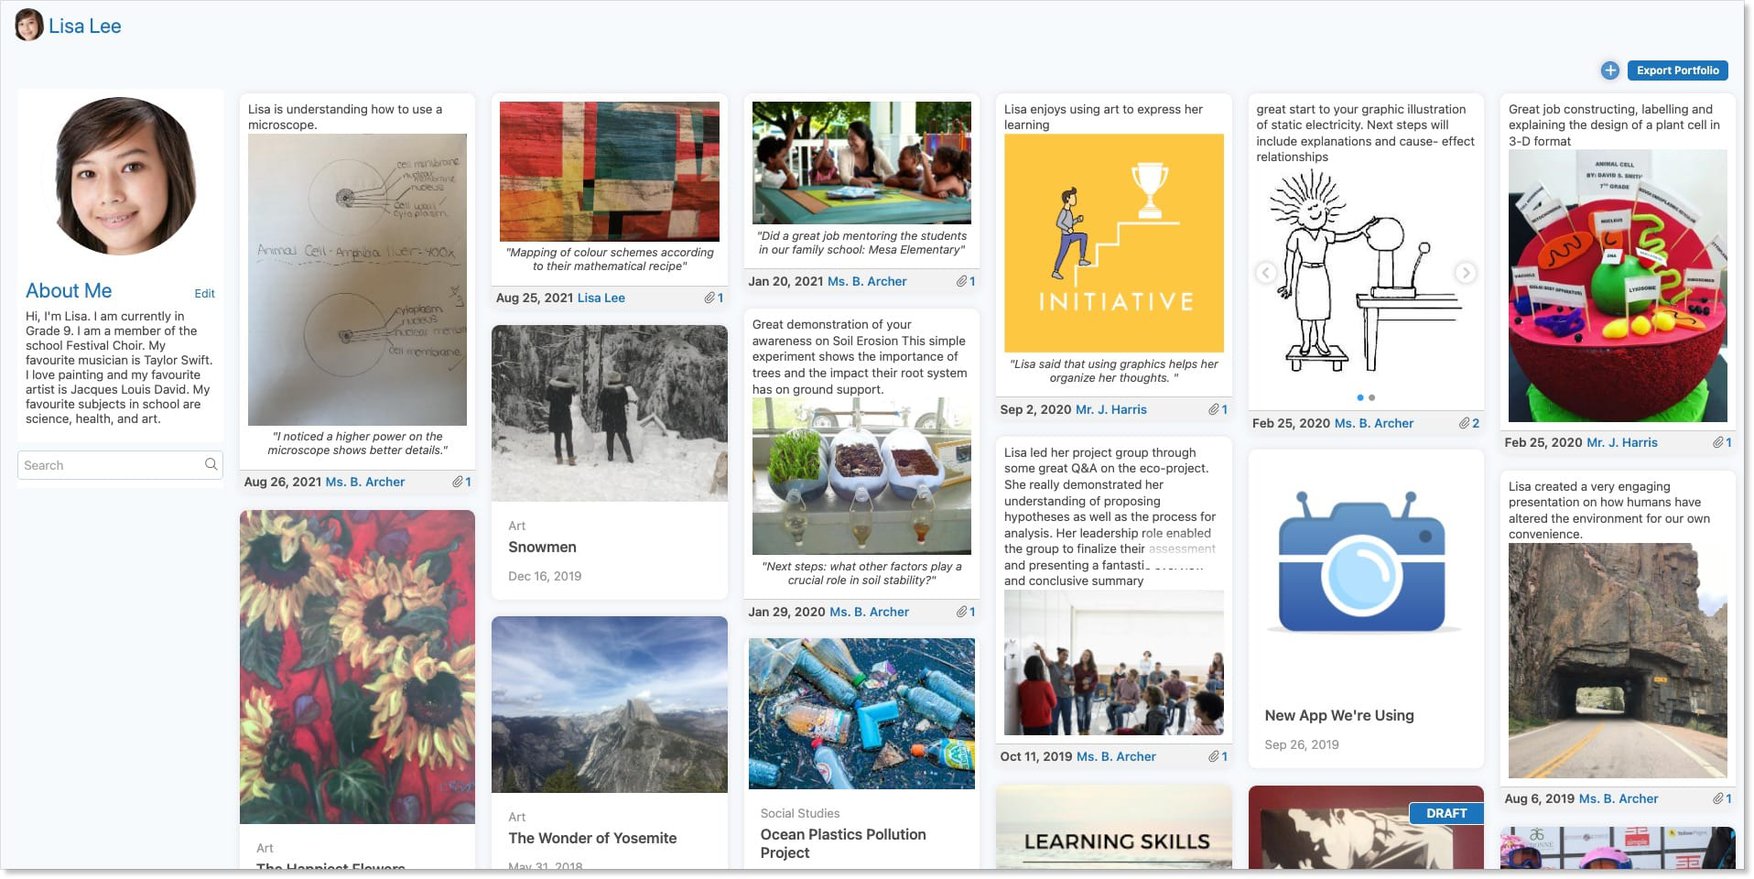
Task: Click the 'Sep 26, 2019' date
Action: tap(1301, 744)
